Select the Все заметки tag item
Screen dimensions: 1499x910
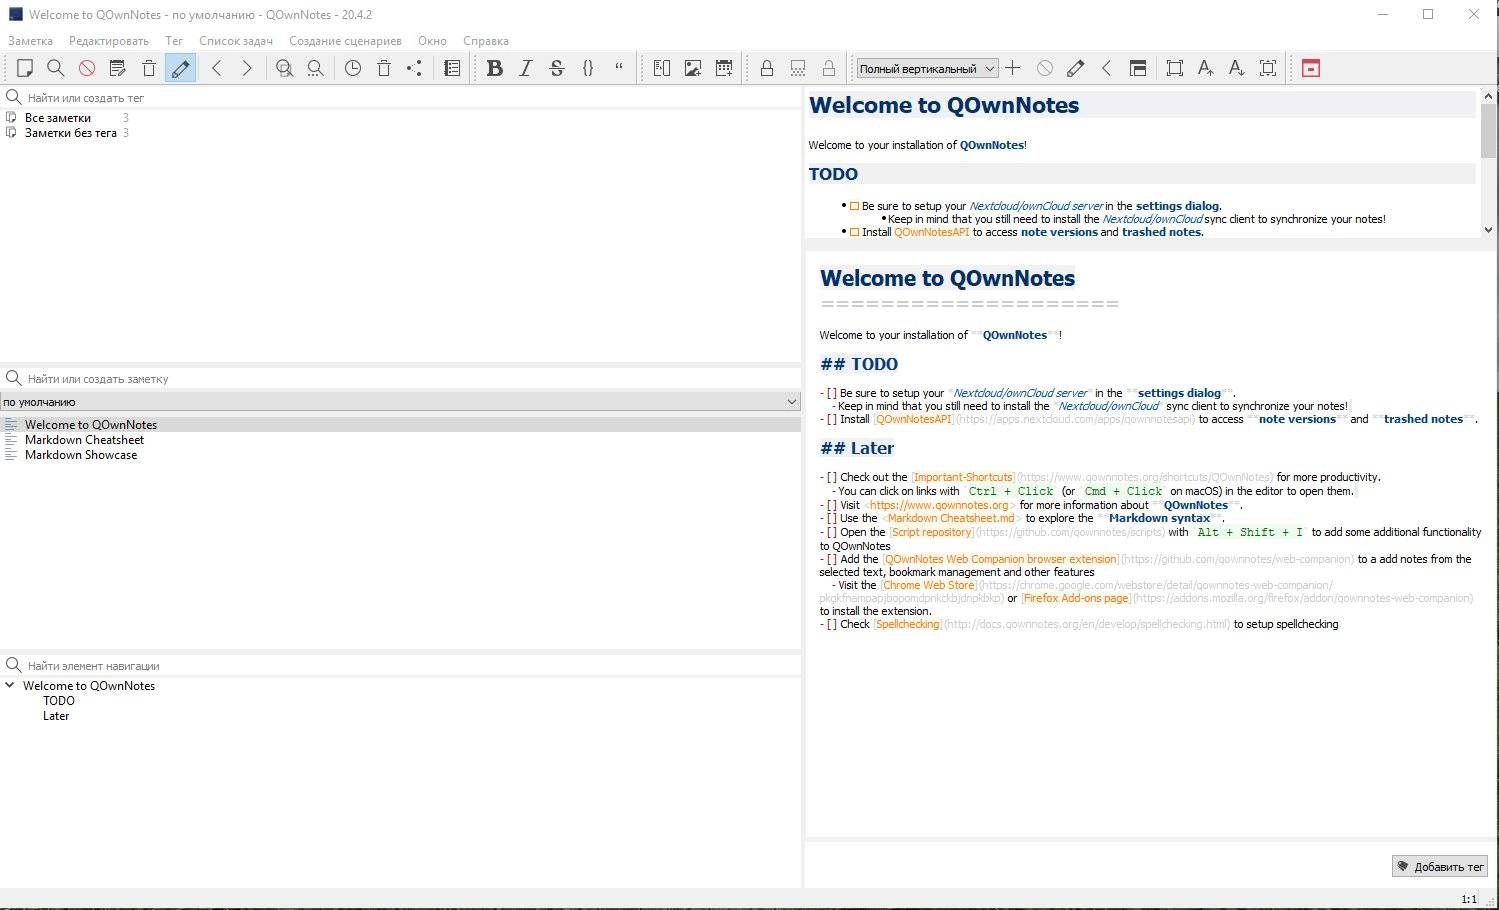(x=58, y=118)
